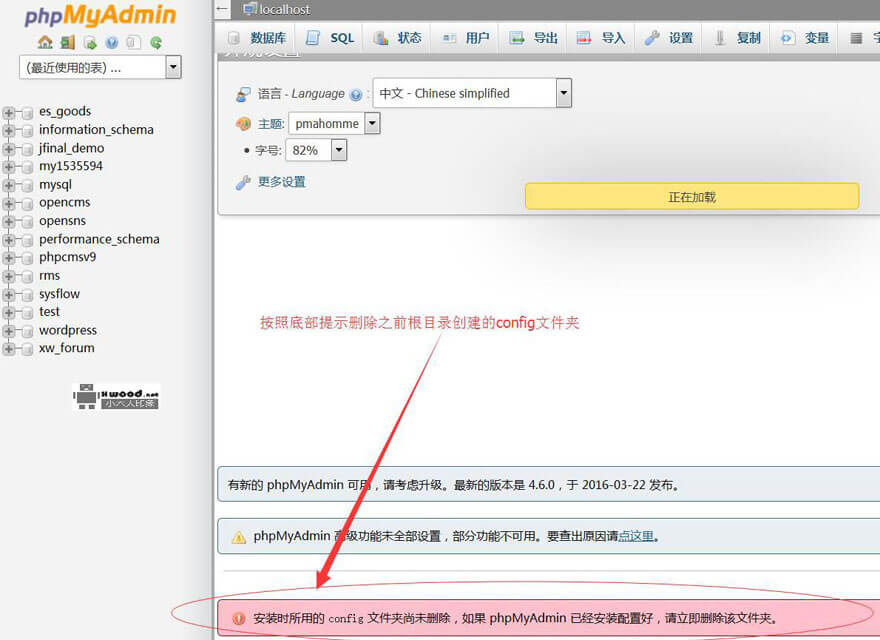Expand the jfinal_demo database node
880x640 pixels.
coord(8,149)
